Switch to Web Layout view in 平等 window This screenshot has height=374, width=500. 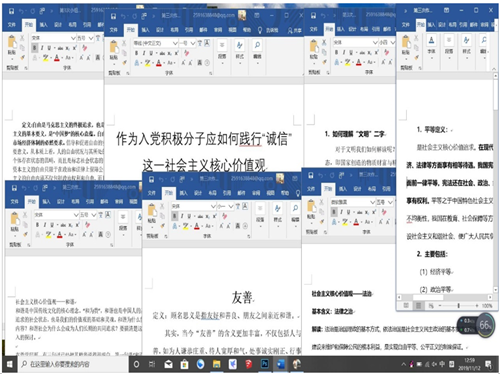tap(431, 305)
